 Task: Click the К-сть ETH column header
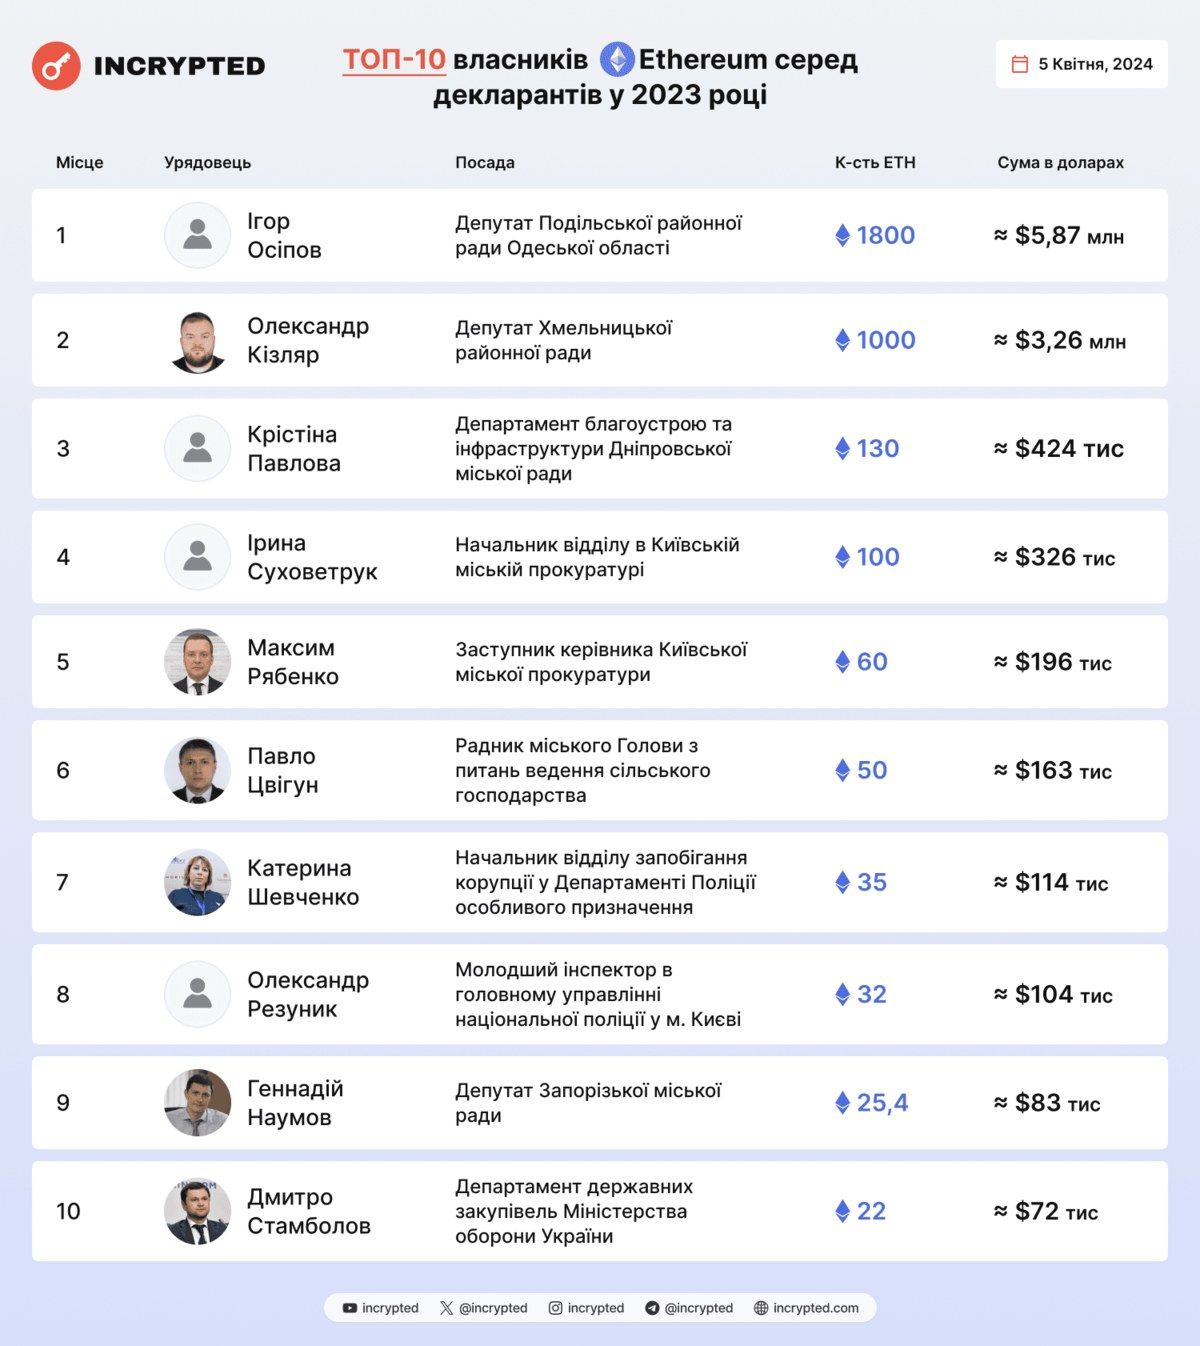coord(875,163)
